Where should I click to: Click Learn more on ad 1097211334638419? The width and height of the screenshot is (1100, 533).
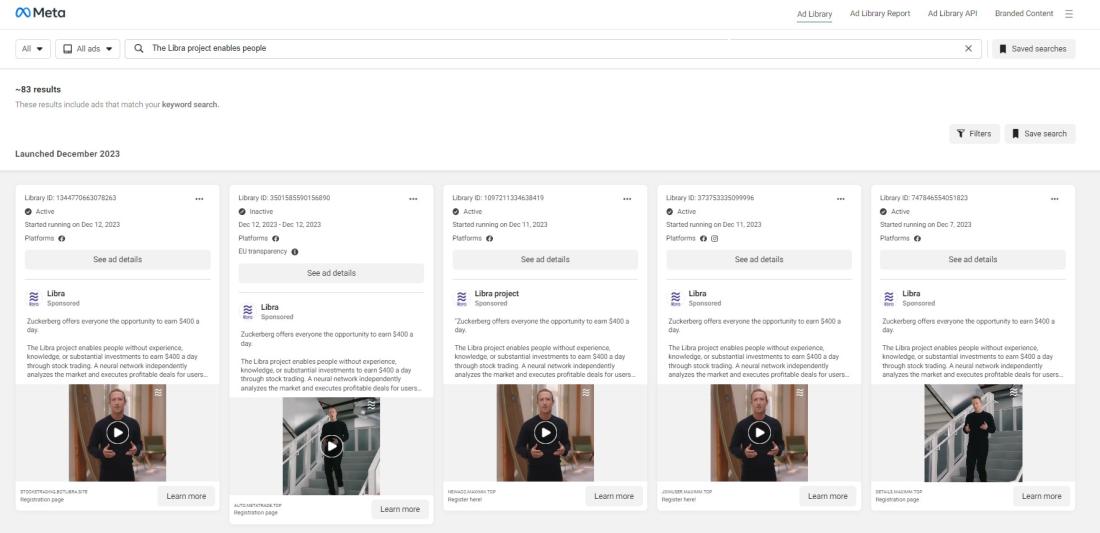click(614, 496)
